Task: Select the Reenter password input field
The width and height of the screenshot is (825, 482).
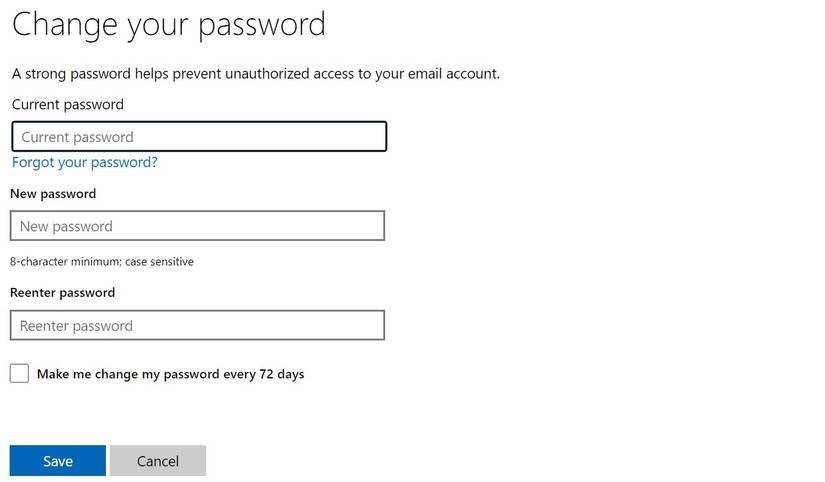Action: 197,326
